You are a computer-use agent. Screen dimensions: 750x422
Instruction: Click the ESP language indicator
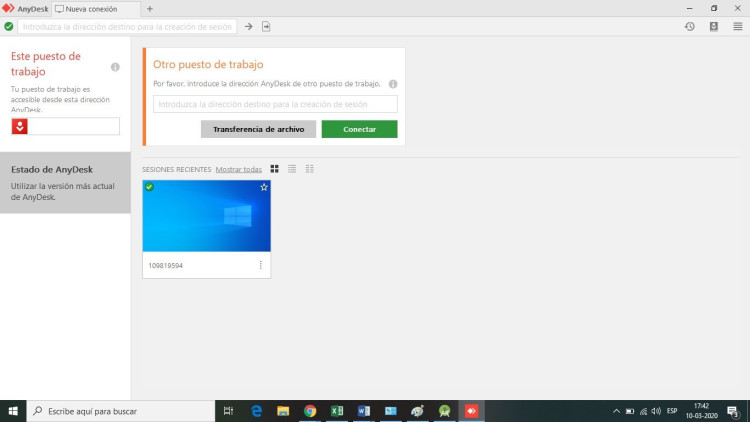click(x=672, y=411)
